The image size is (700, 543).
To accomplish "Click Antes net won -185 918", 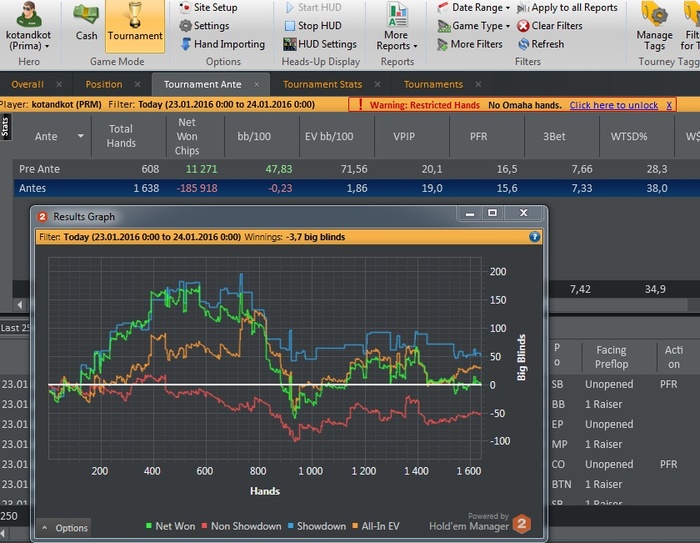I will 197,188.
